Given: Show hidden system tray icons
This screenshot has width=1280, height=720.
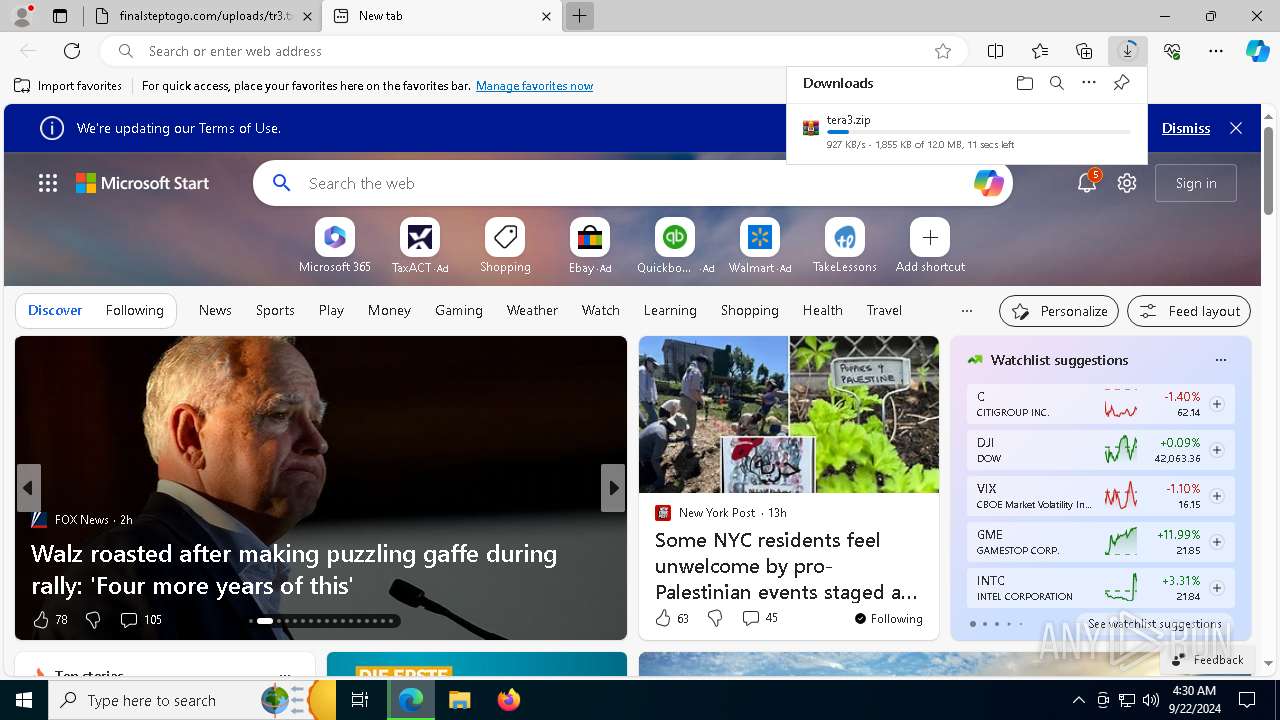Looking at the screenshot, I should pyautogui.click(x=1078, y=700).
